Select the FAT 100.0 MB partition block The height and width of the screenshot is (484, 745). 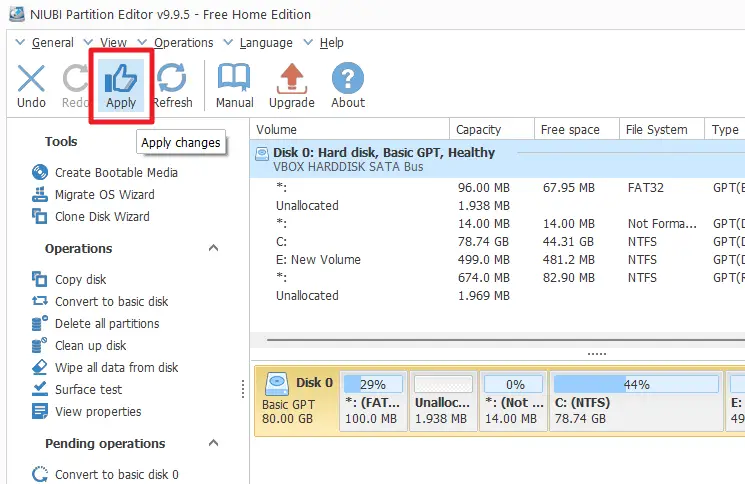(x=373, y=401)
